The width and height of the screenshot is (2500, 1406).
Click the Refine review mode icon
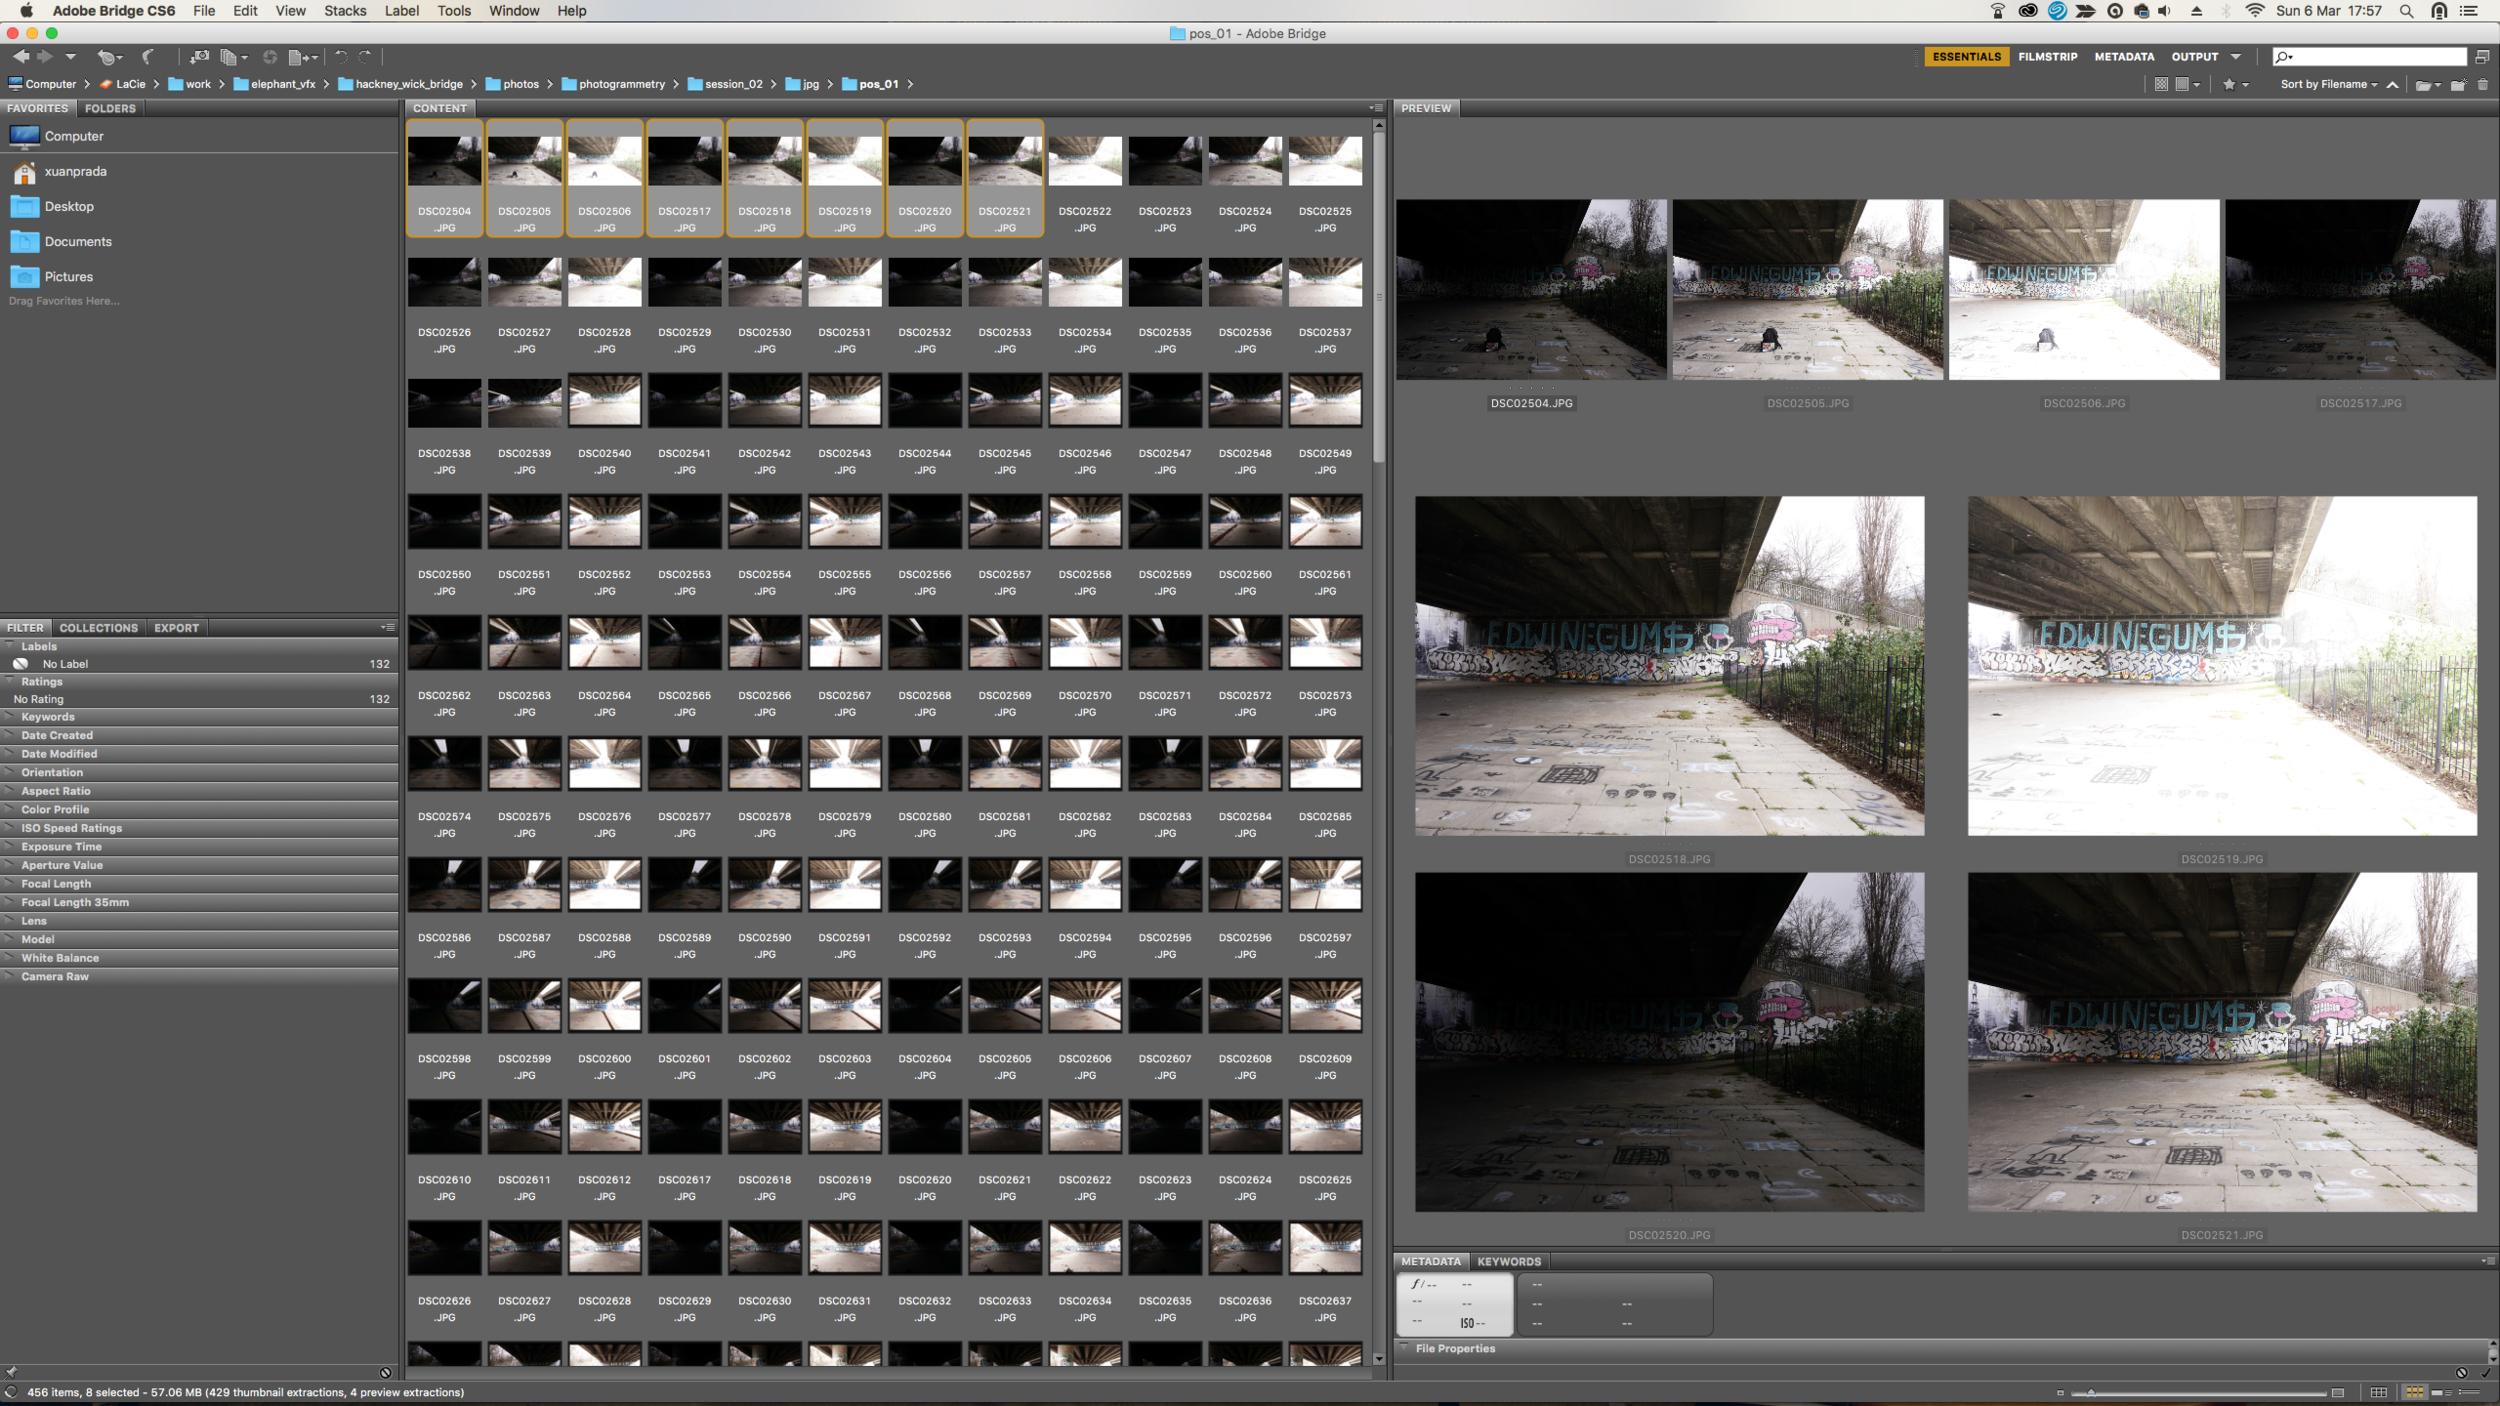(233, 57)
